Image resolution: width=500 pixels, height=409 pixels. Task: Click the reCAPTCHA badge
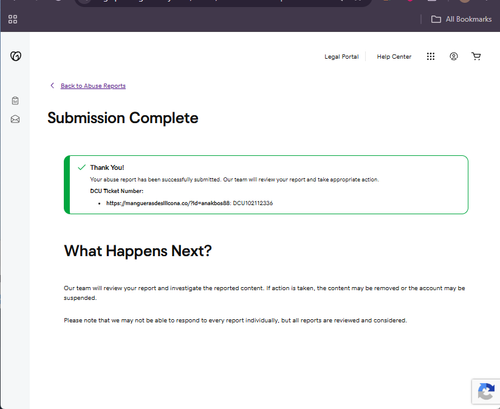tap(486, 391)
